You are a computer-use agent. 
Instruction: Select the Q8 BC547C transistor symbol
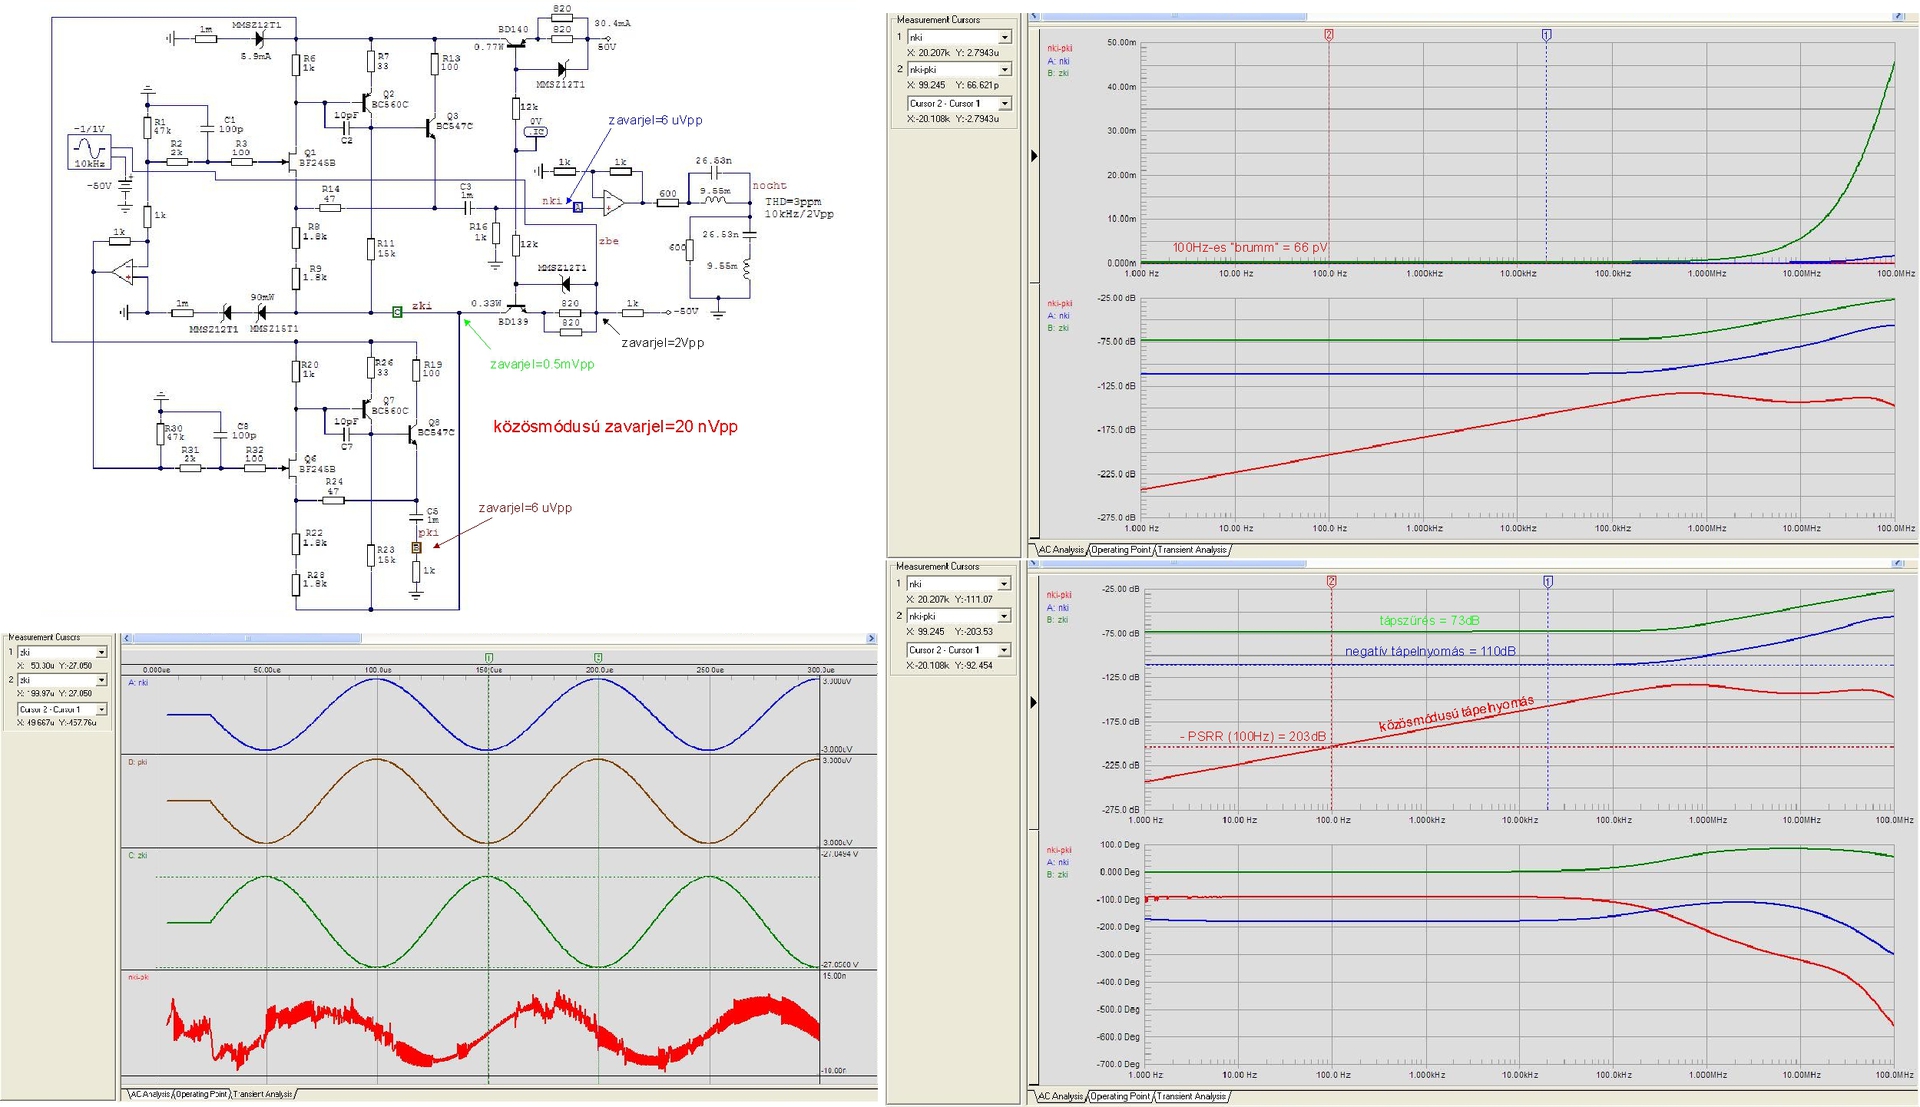(412, 433)
